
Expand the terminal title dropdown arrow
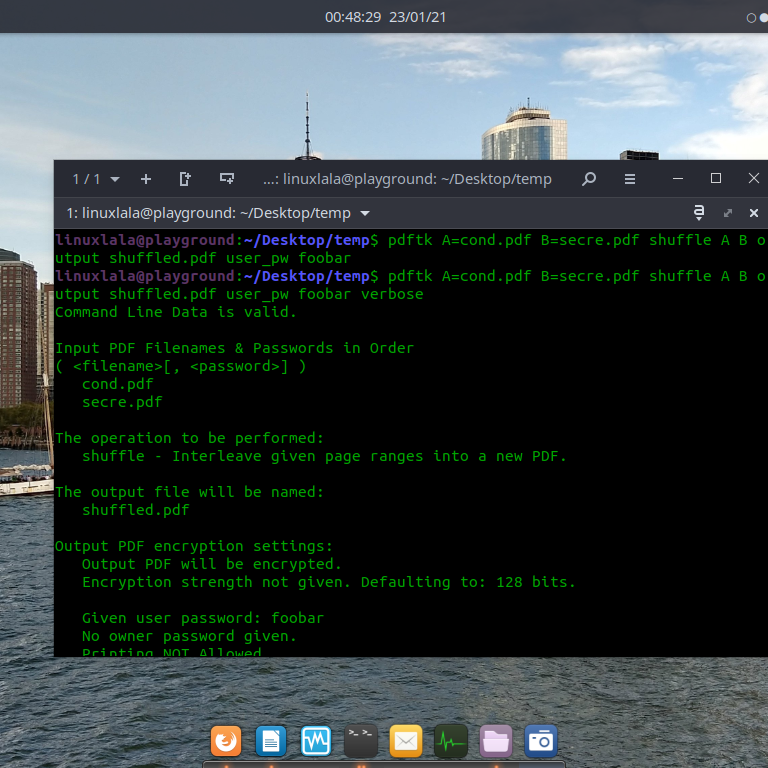pyautogui.click(x=365, y=213)
